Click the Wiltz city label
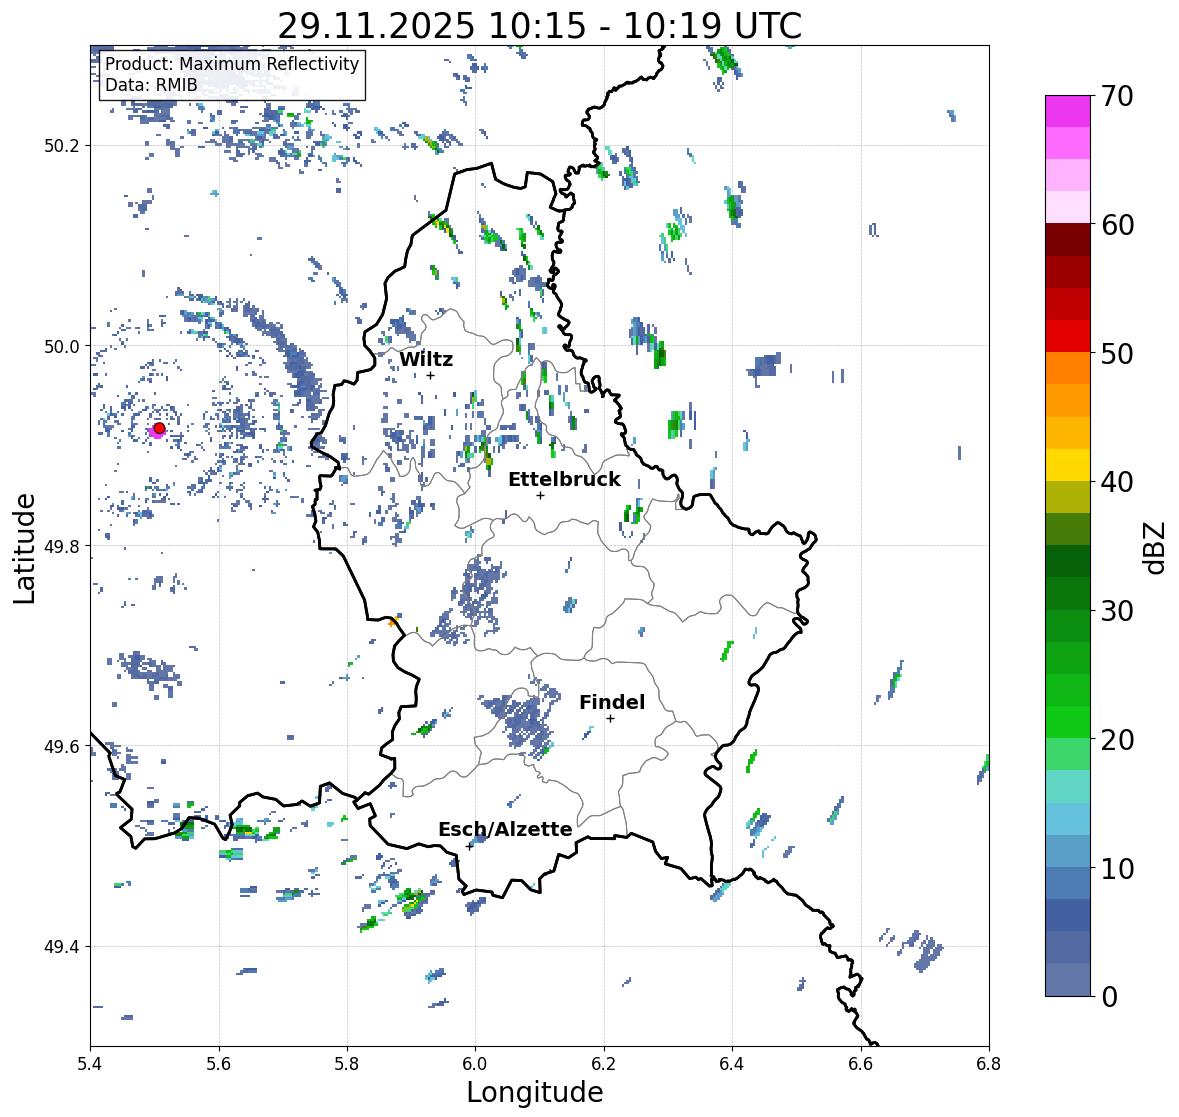 coord(426,359)
